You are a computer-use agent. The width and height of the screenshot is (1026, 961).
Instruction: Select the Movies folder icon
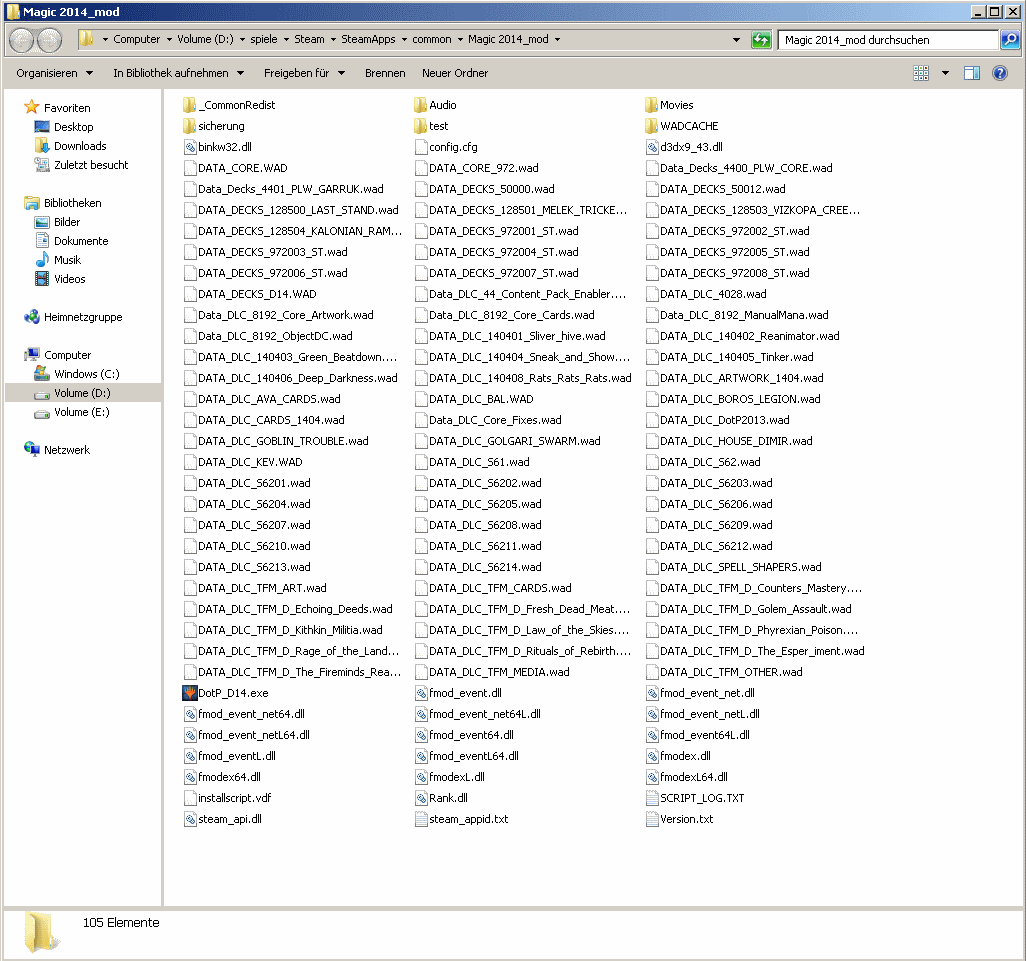[652, 105]
